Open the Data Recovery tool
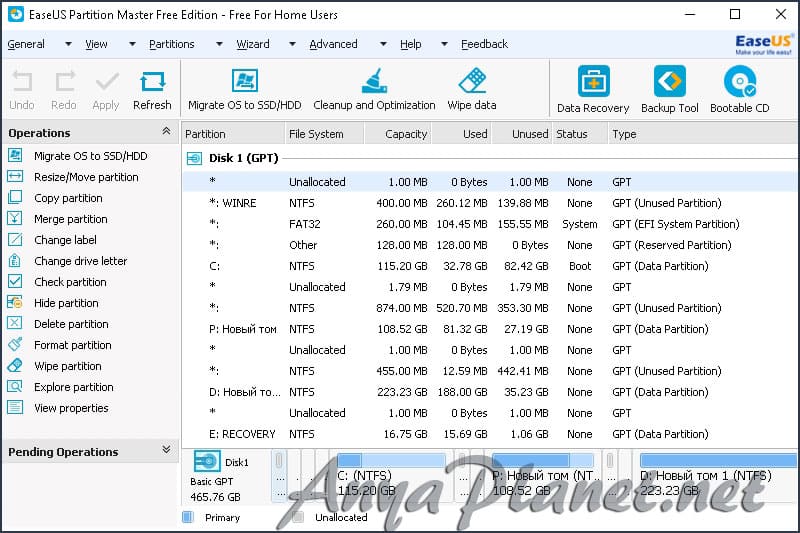Image resolution: width=800 pixels, height=533 pixels. click(x=593, y=90)
